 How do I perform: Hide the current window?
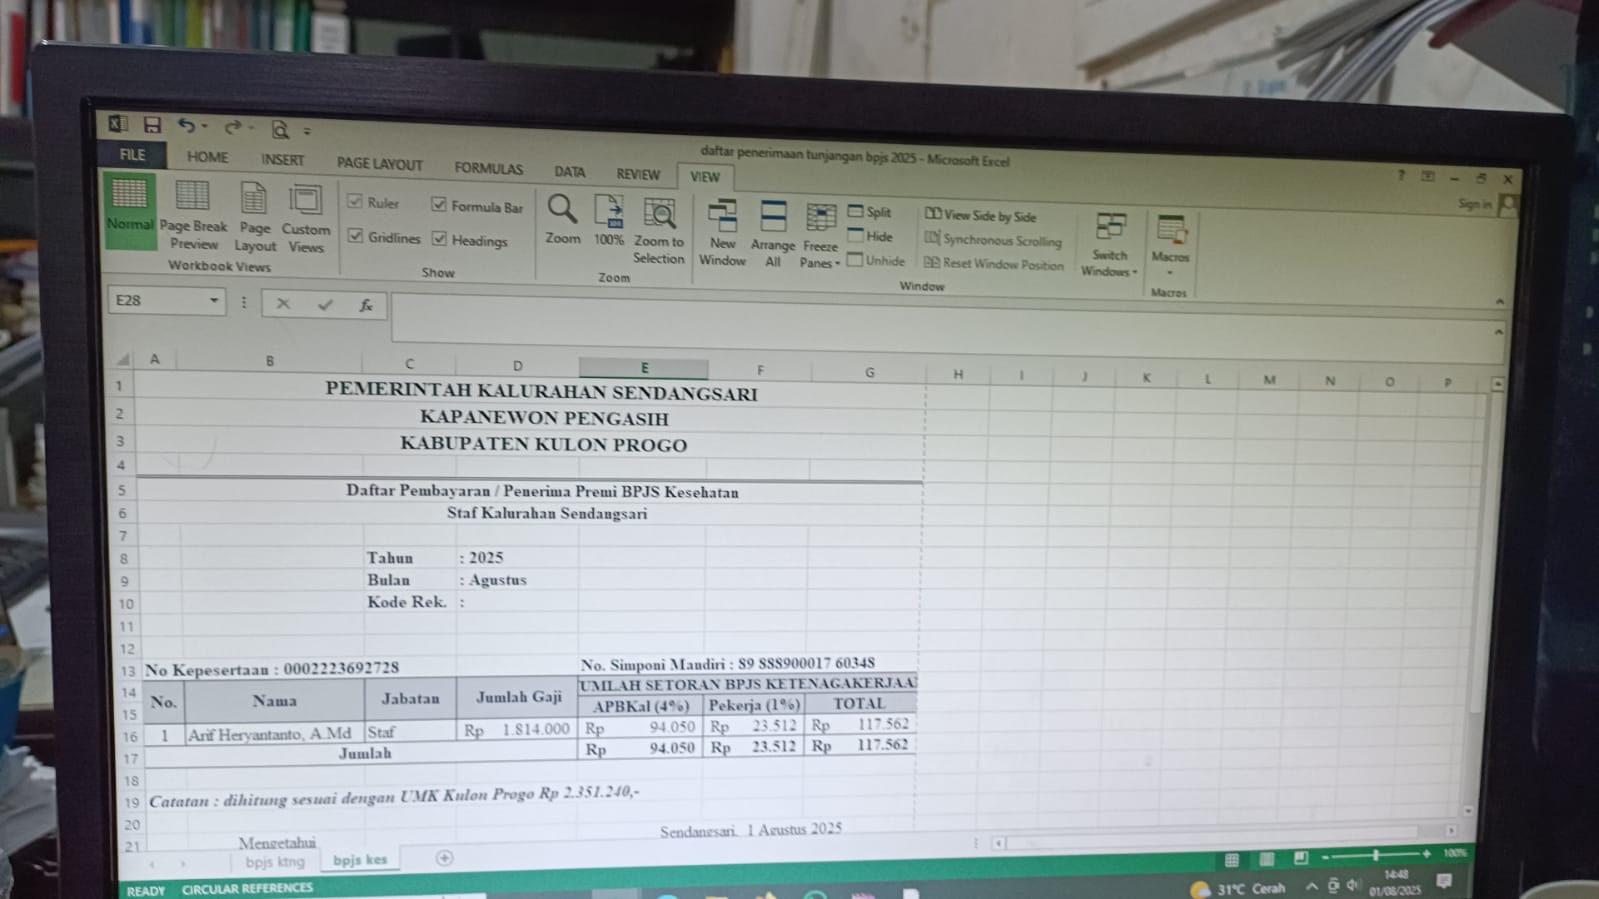coord(870,236)
